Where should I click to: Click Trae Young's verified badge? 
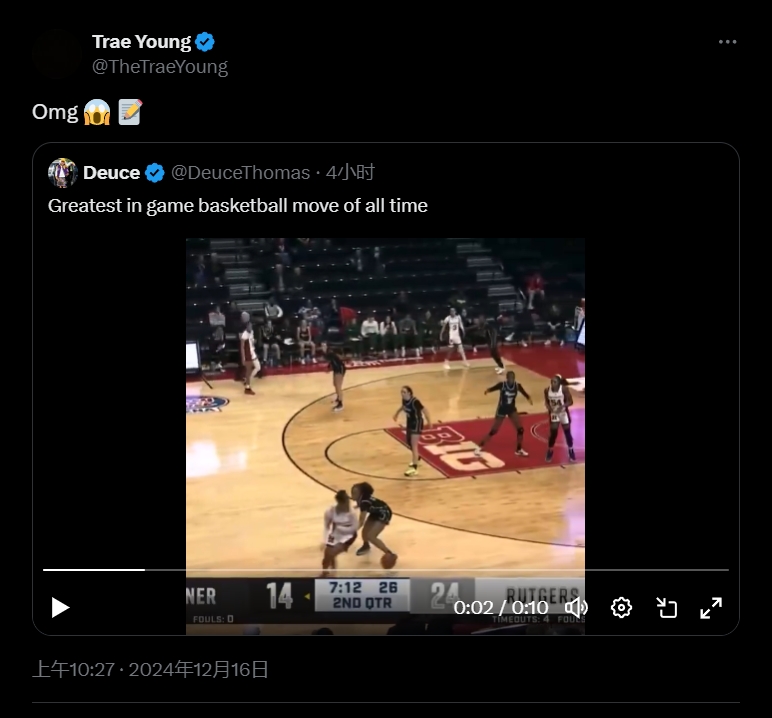(x=205, y=42)
